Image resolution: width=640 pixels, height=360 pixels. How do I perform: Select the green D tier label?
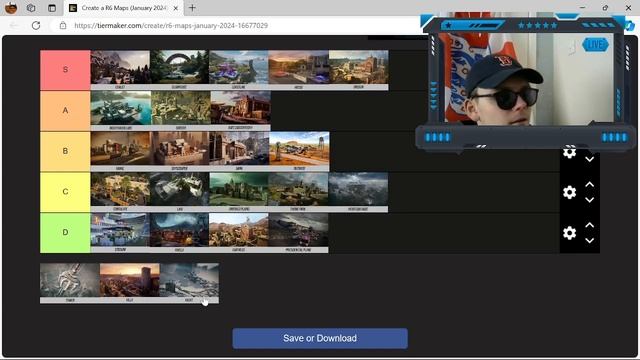click(65, 233)
